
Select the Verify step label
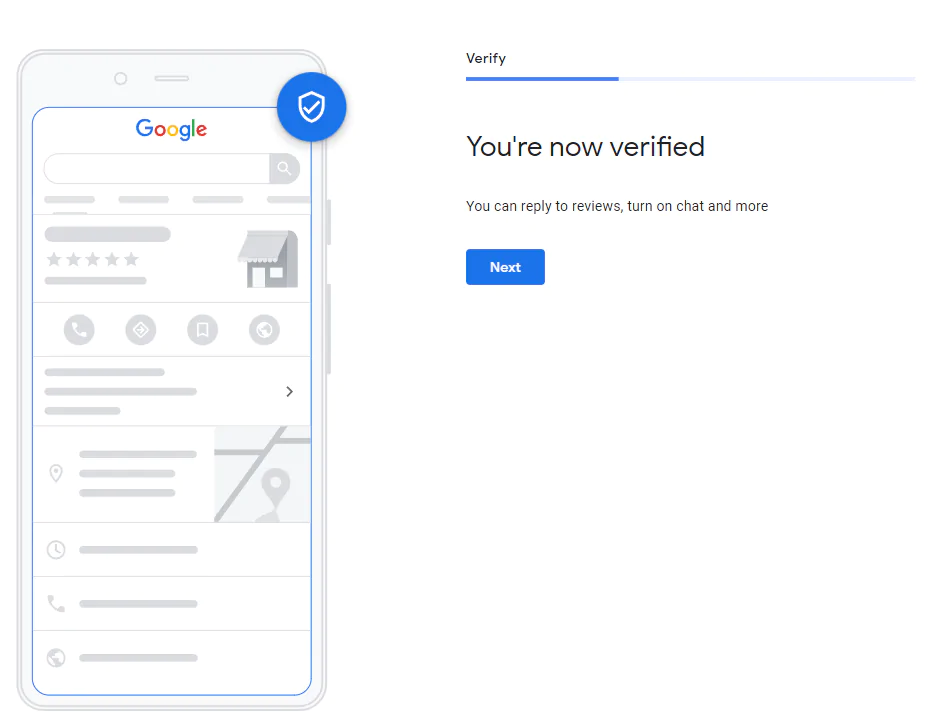(486, 58)
